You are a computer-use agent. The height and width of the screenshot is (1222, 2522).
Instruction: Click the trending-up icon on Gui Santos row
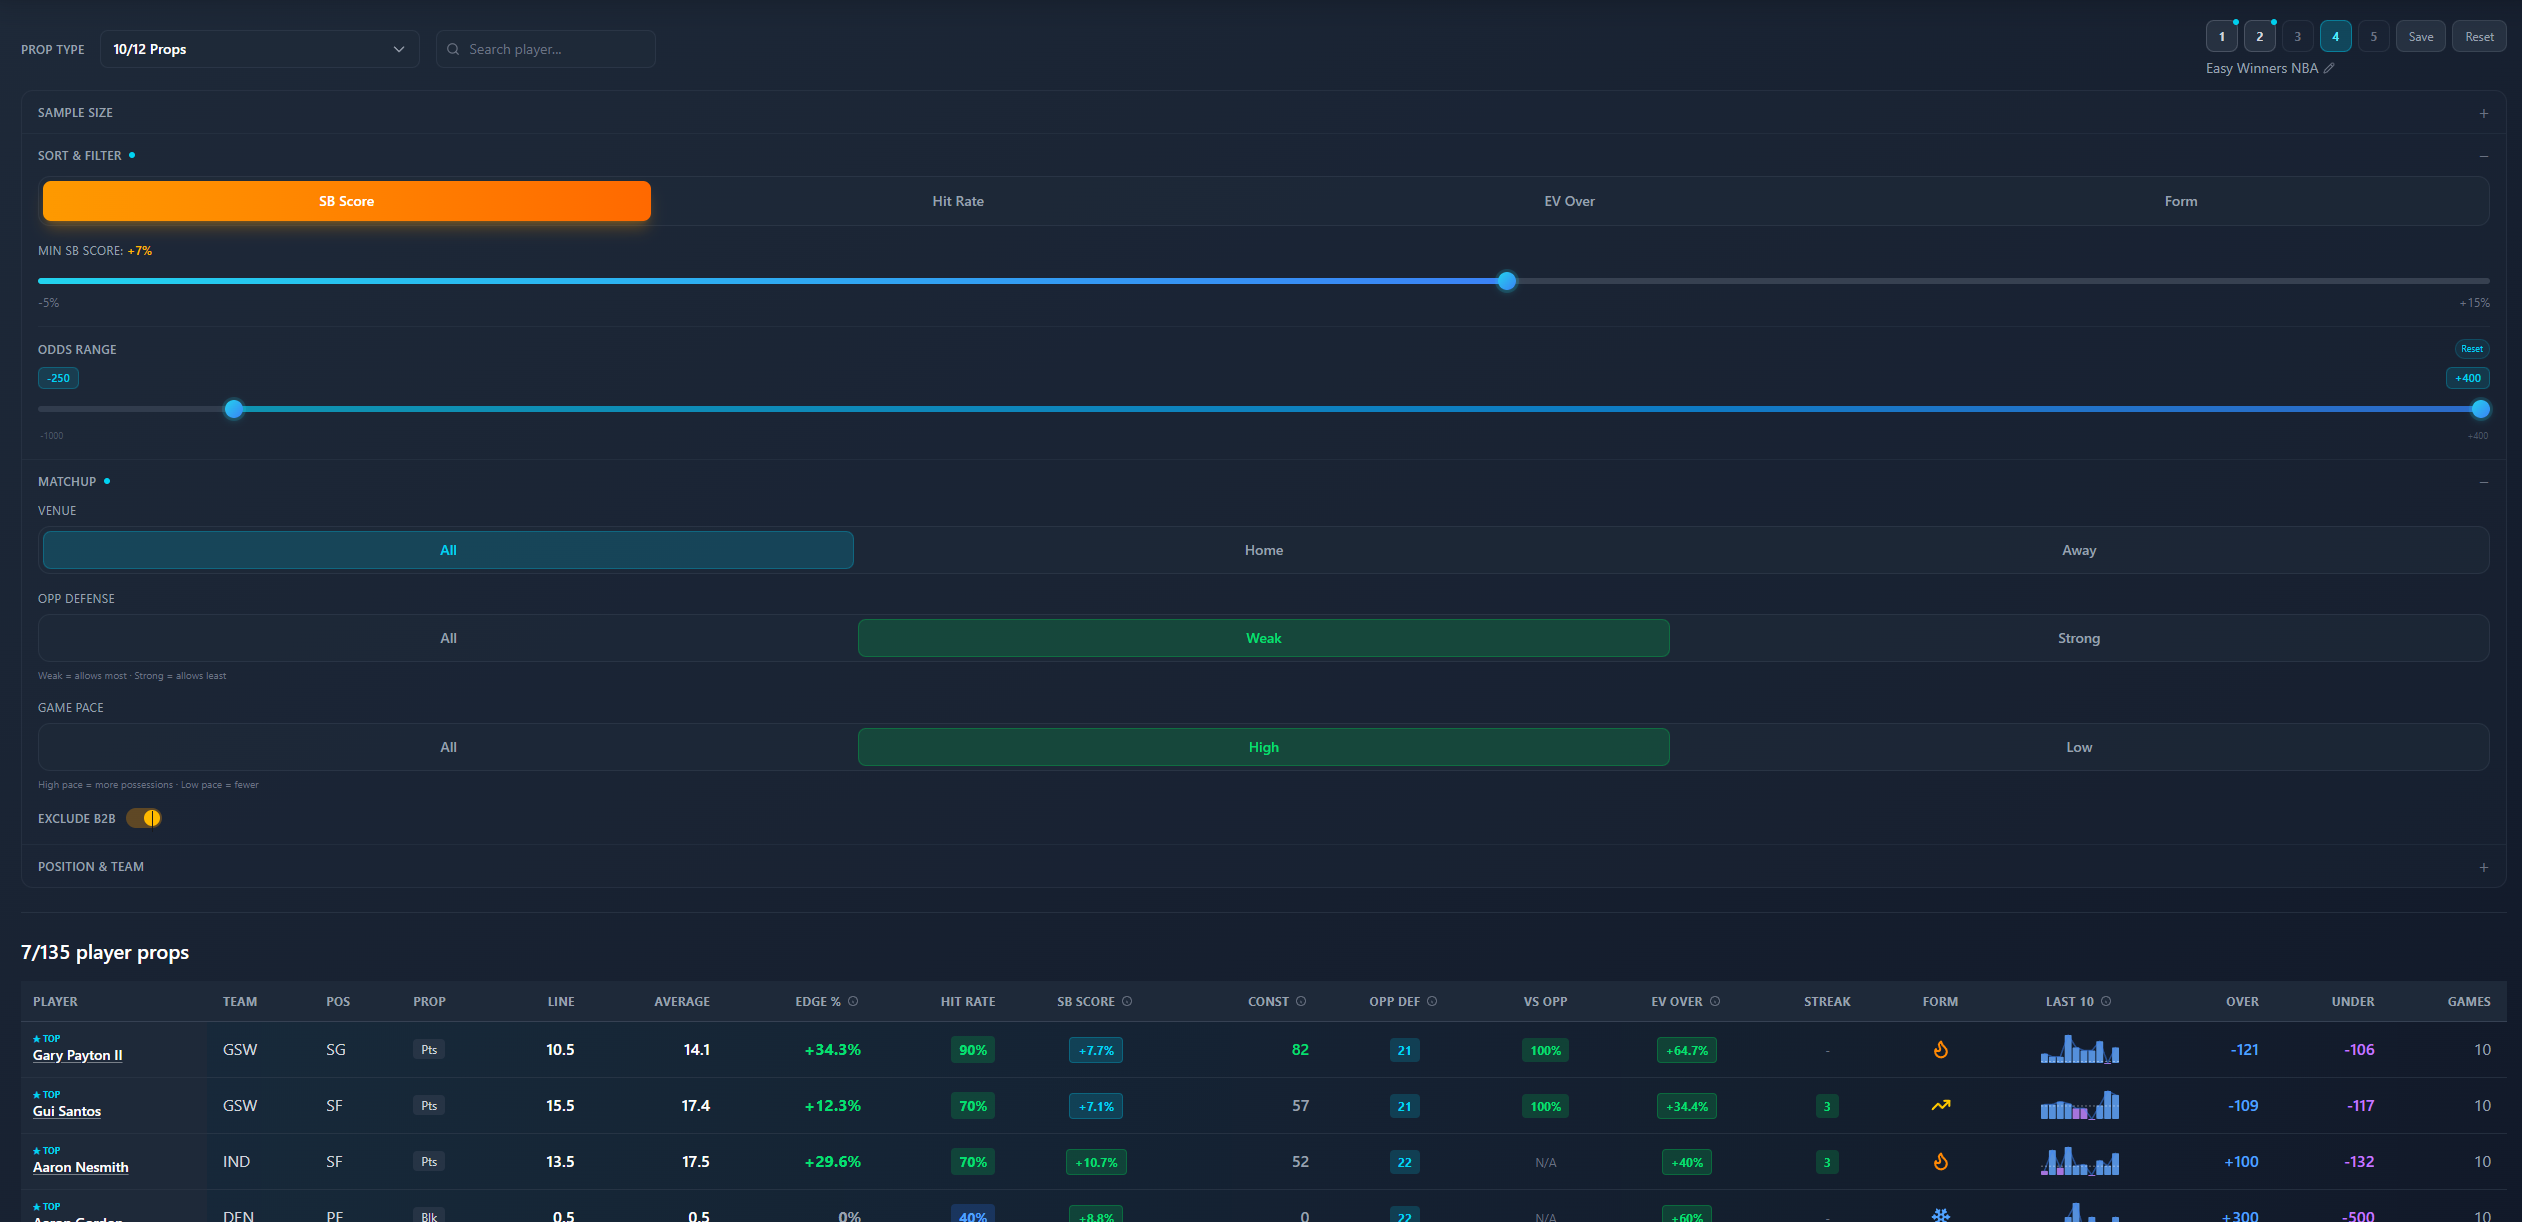(1941, 1106)
